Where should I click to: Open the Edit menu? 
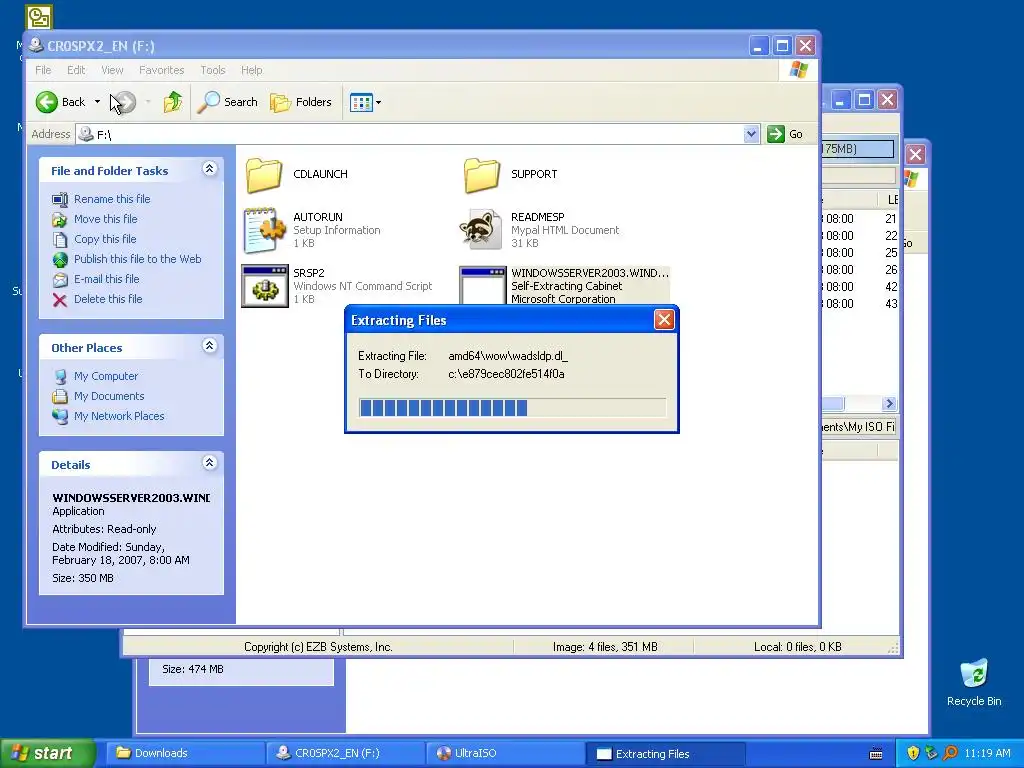pos(76,70)
